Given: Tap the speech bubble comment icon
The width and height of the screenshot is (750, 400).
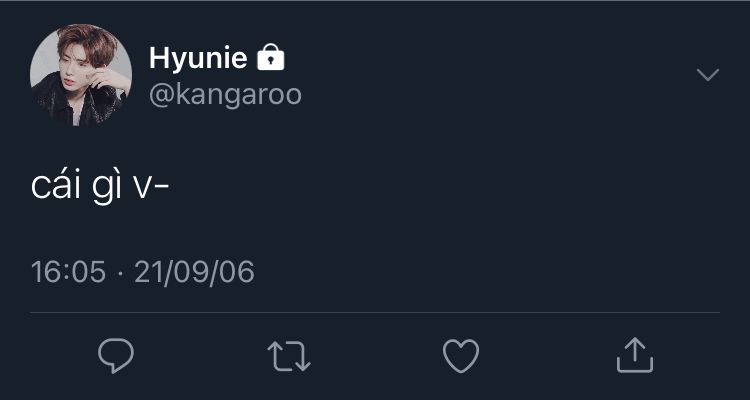Looking at the screenshot, I should (116, 355).
